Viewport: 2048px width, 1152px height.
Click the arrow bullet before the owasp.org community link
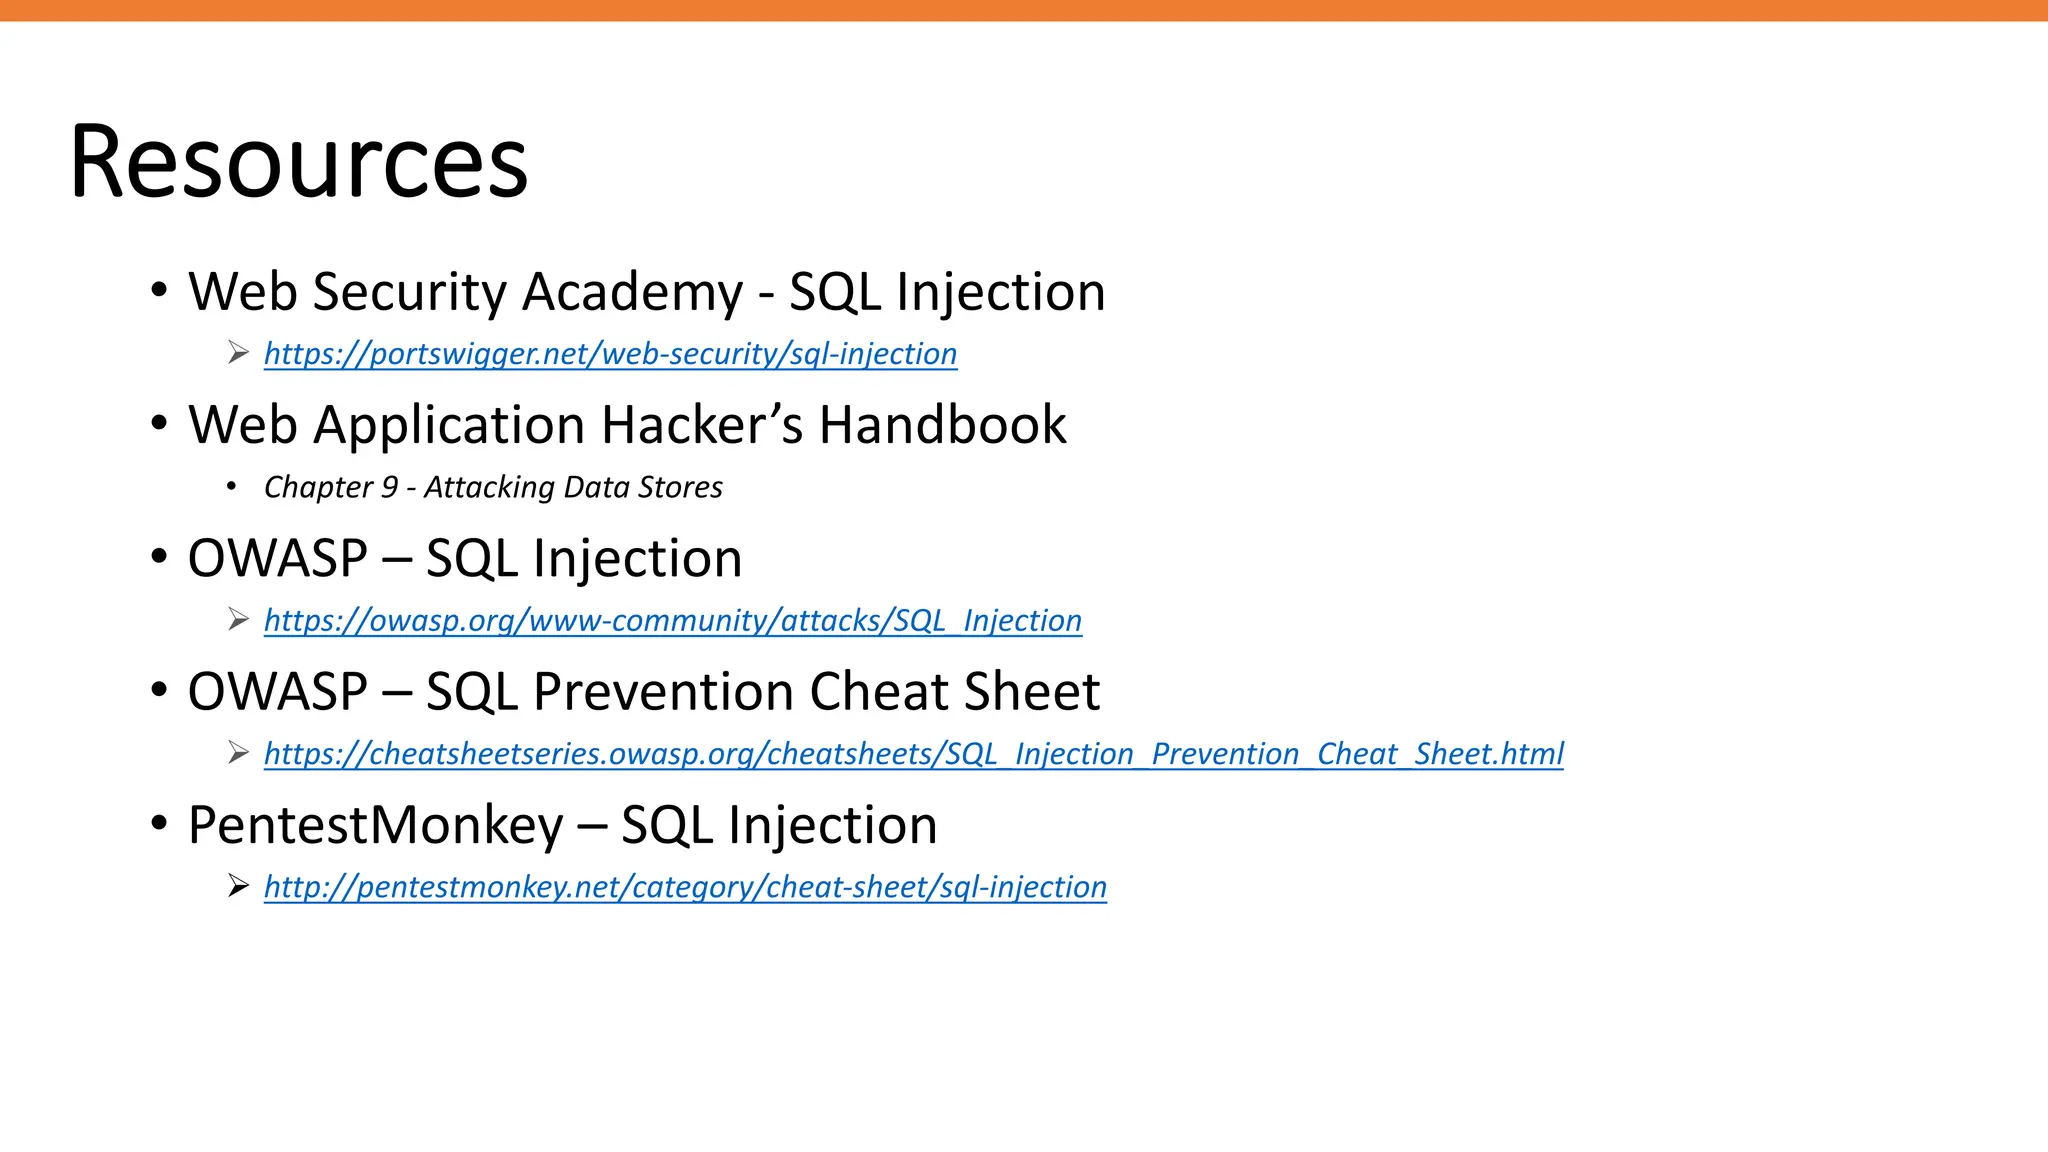pos(238,620)
